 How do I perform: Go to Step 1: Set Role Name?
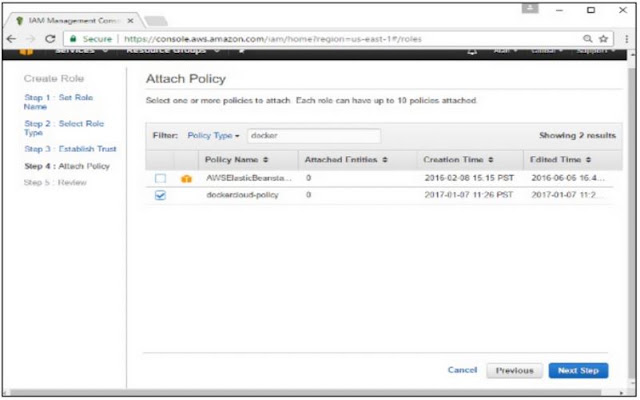tap(58, 102)
